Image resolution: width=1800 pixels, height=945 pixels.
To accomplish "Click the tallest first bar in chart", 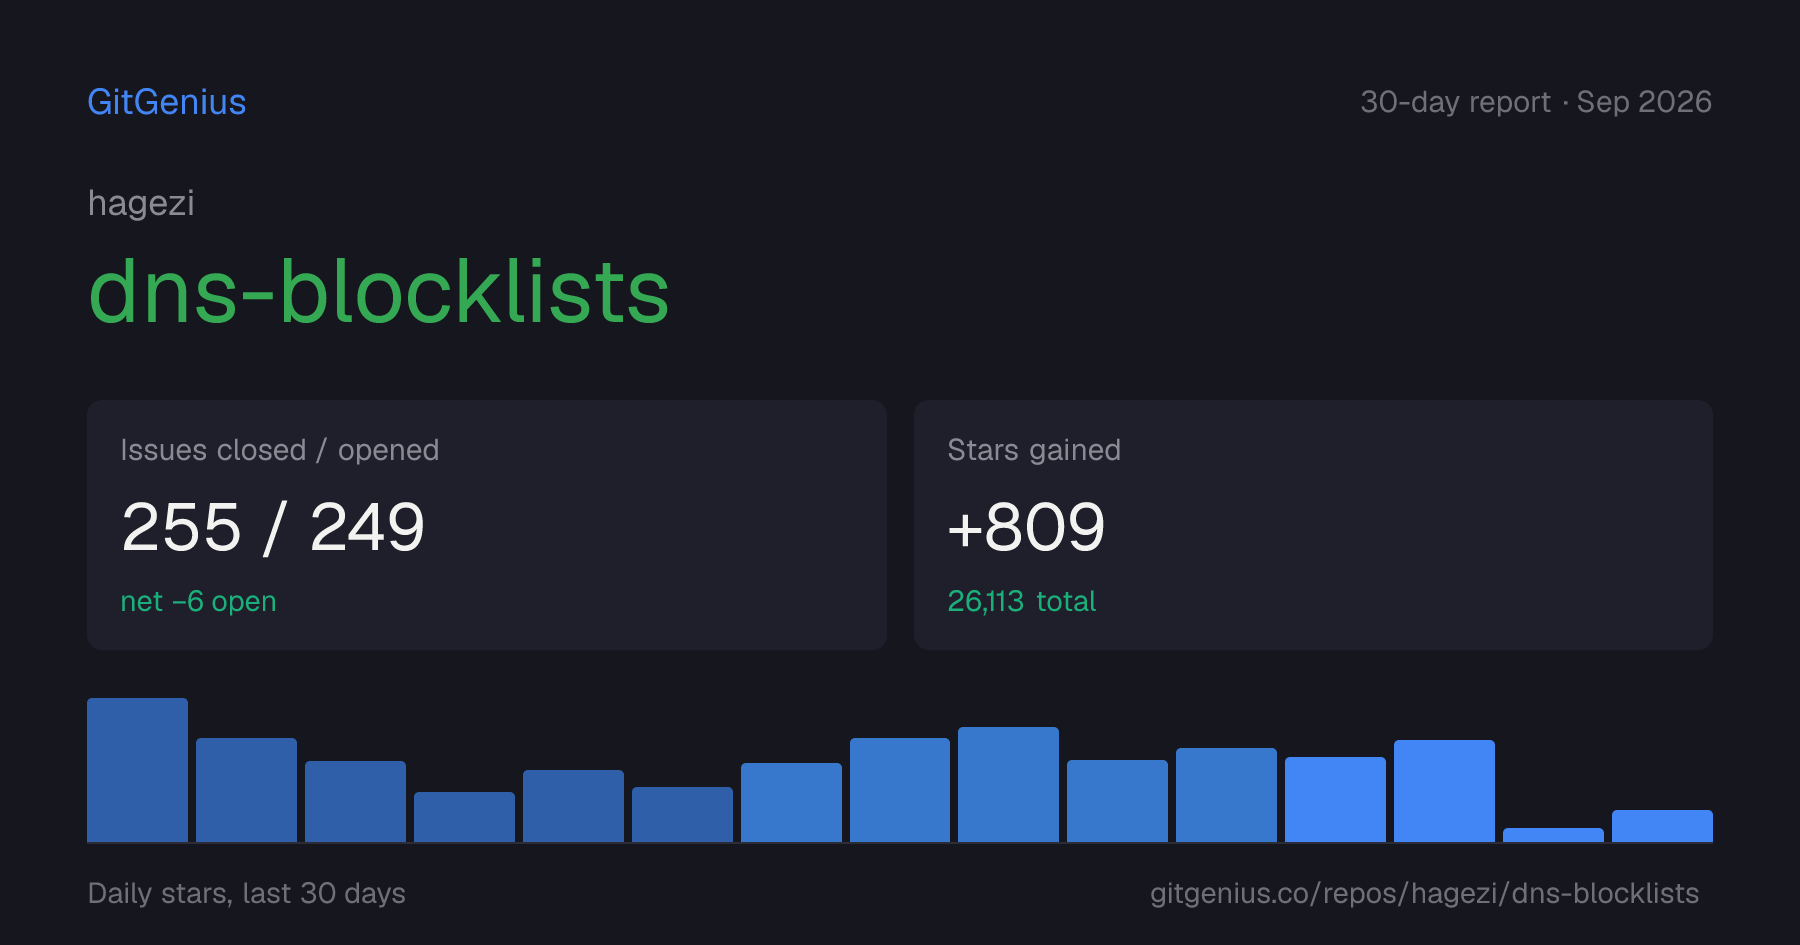I will point(137,770).
